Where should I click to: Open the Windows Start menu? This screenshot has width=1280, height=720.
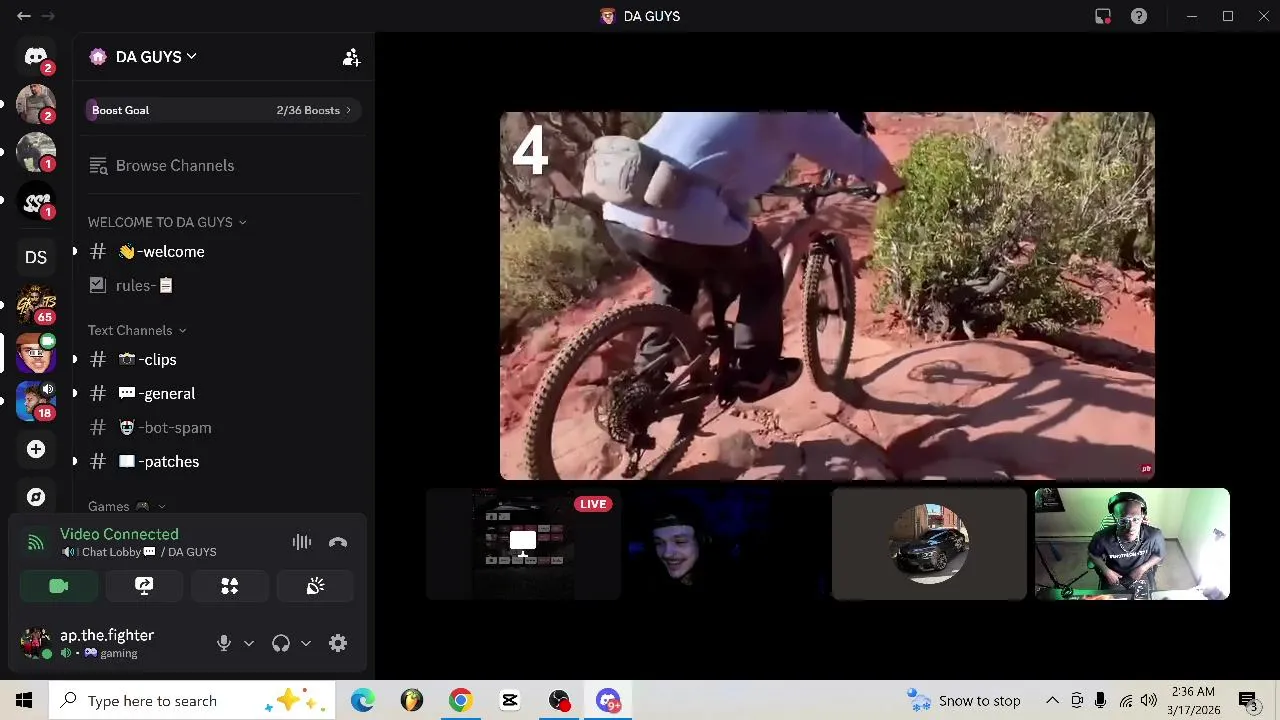[24, 700]
